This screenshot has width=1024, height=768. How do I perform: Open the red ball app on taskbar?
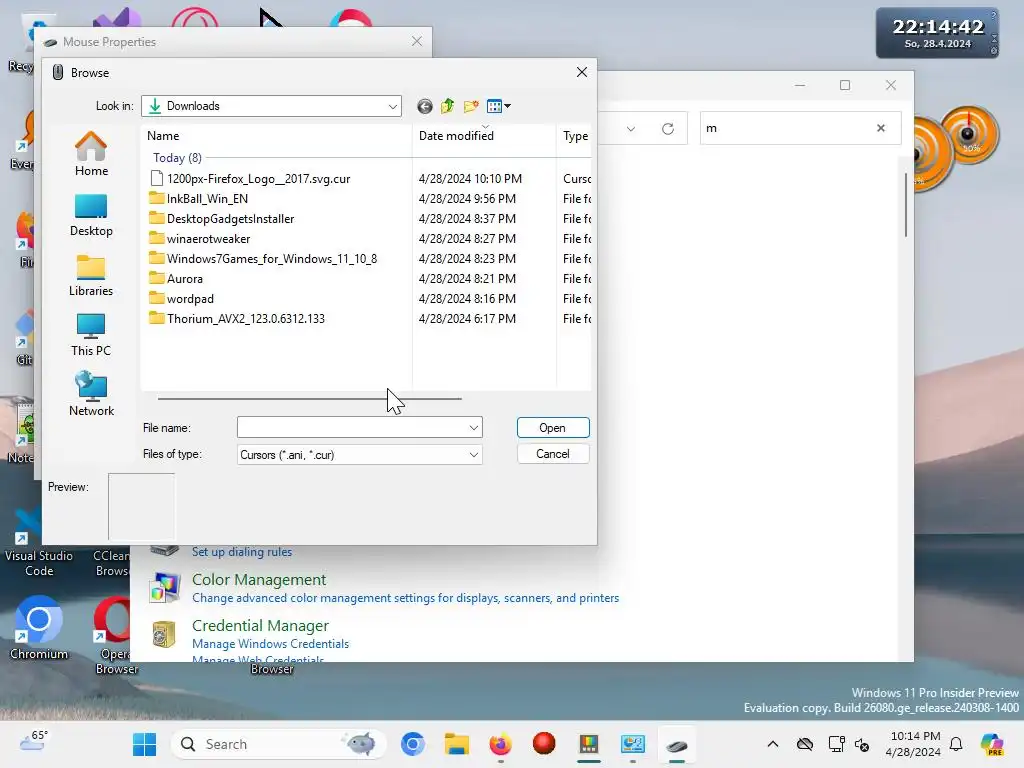(x=544, y=744)
